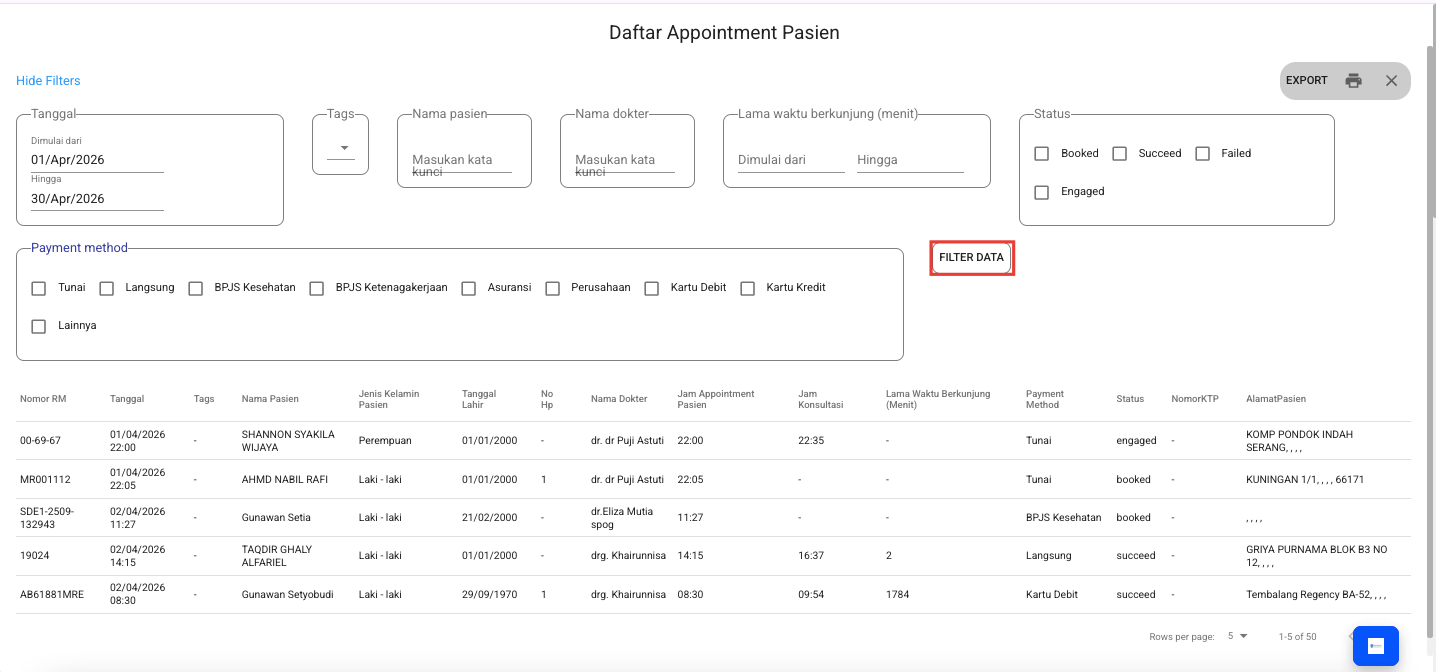
Task: Open the Dimulai dari date picker field
Action: 97,160
